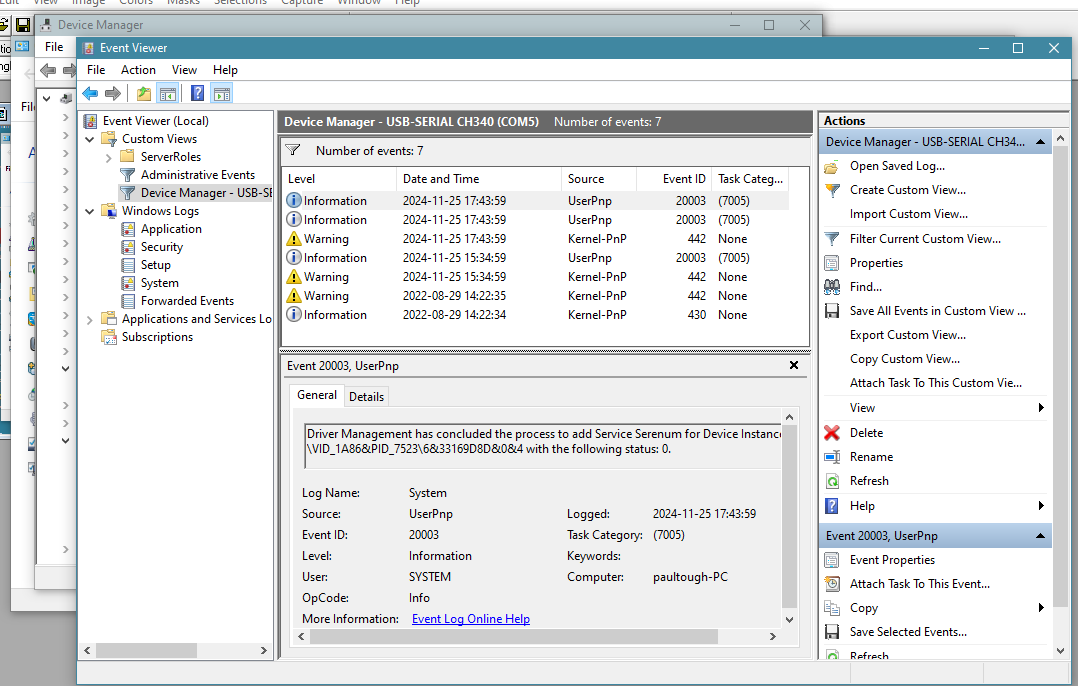The width and height of the screenshot is (1078, 686).
Task: Click the blue Help toolbar icon
Action: coord(197,93)
